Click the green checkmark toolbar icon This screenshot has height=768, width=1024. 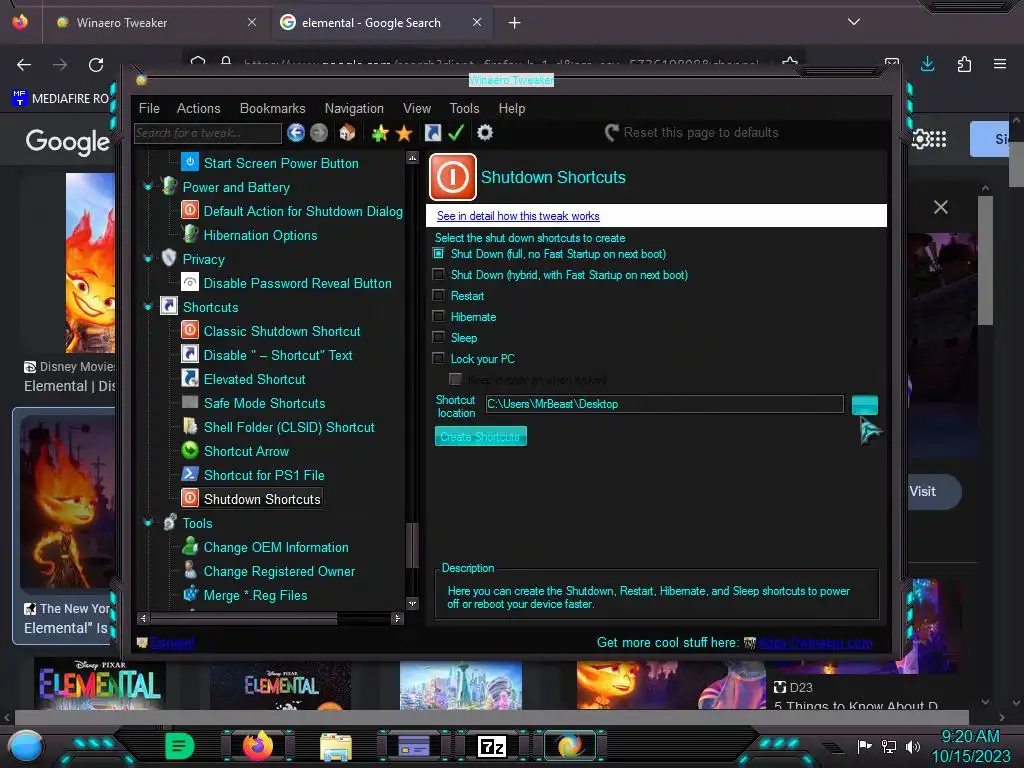(456, 133)
